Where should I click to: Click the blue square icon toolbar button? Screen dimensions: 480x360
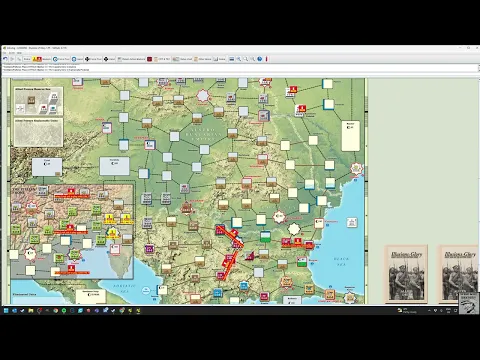[x=77, y=59]
